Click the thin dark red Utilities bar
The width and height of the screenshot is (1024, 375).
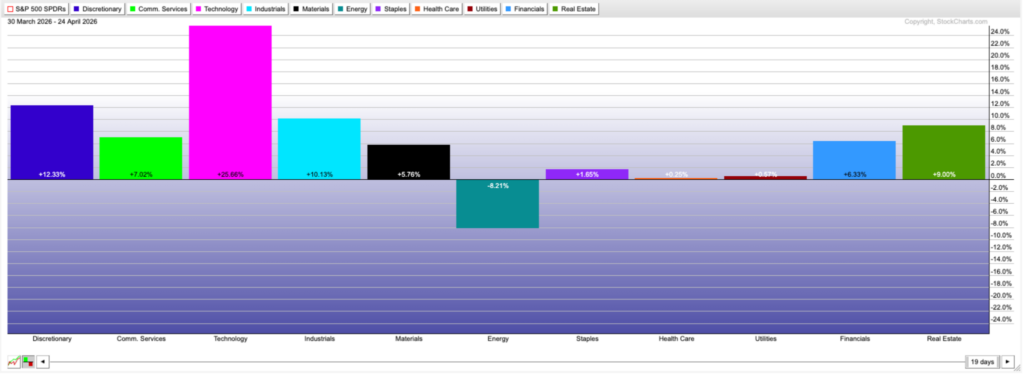pyautogui.click(x=765, y=178)
